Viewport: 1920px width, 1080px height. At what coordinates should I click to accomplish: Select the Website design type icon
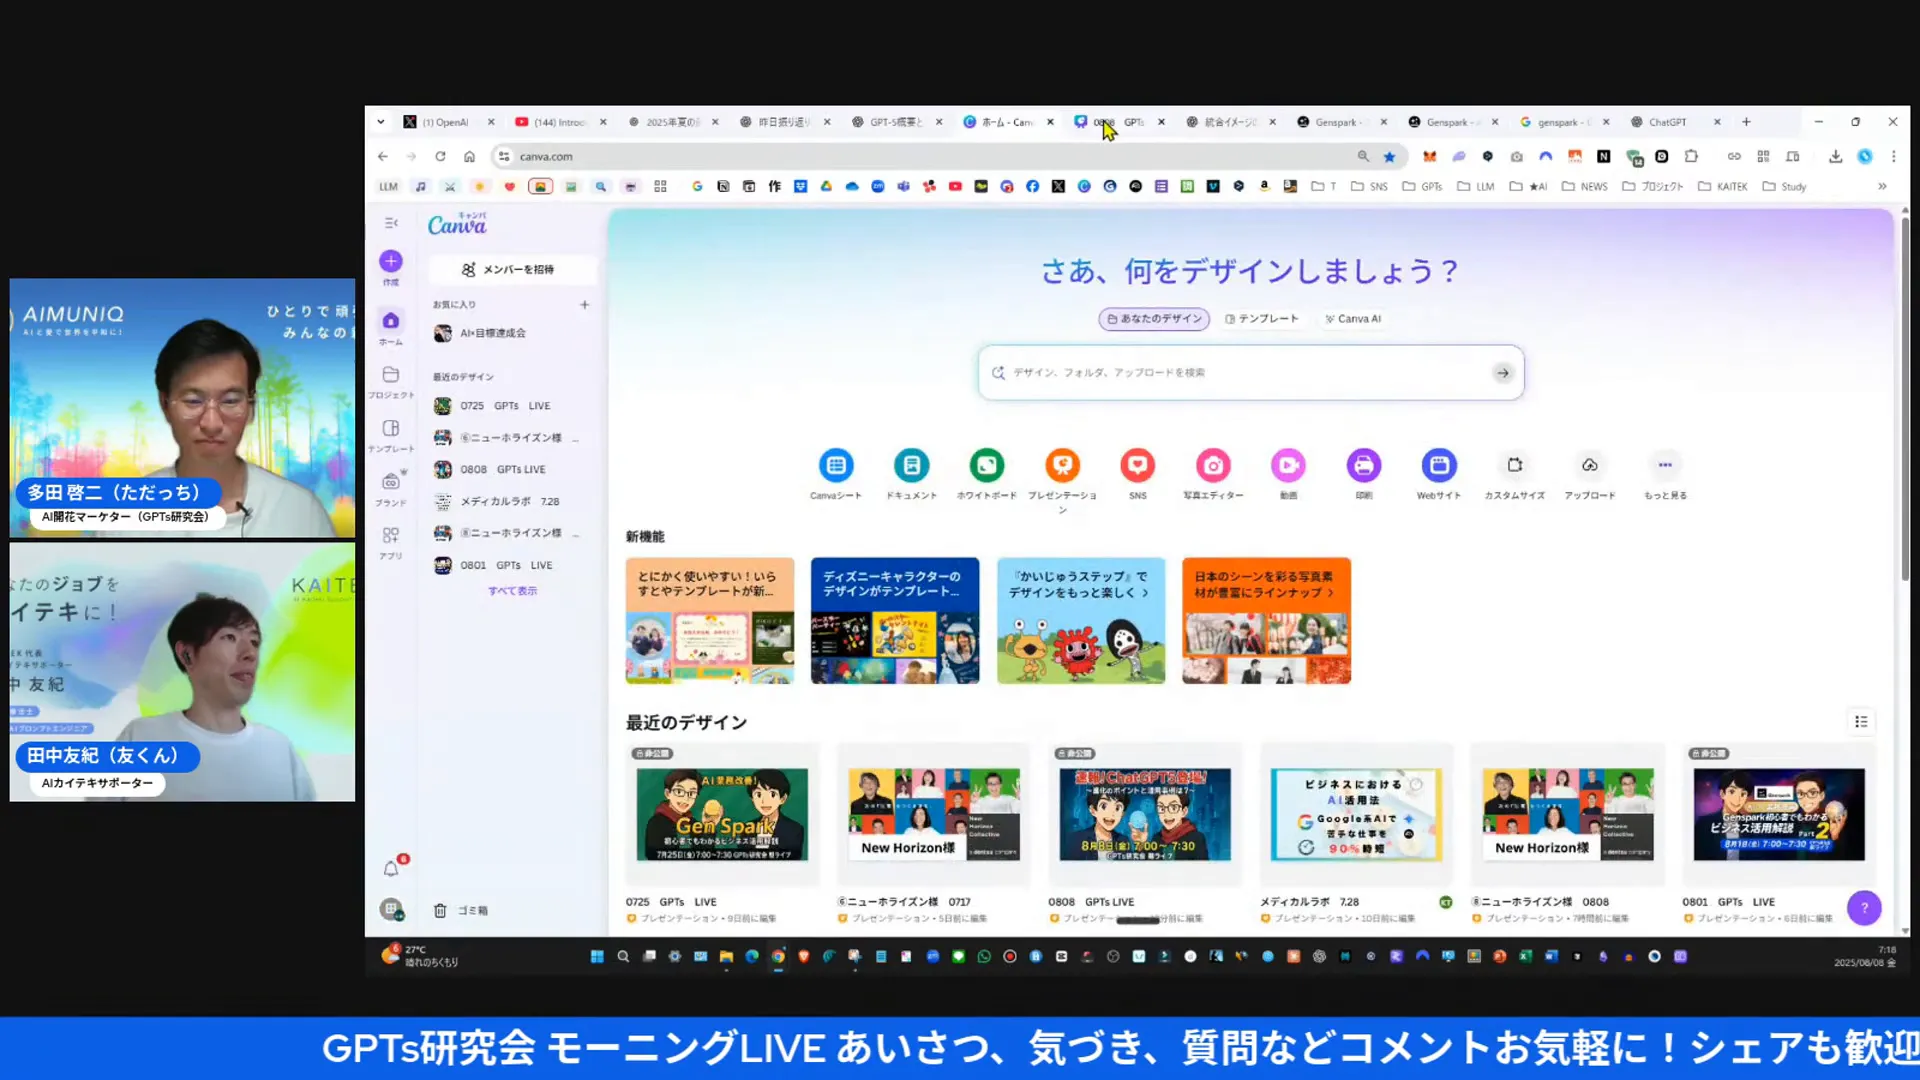pyautogui.click(x=1439, y=465)
